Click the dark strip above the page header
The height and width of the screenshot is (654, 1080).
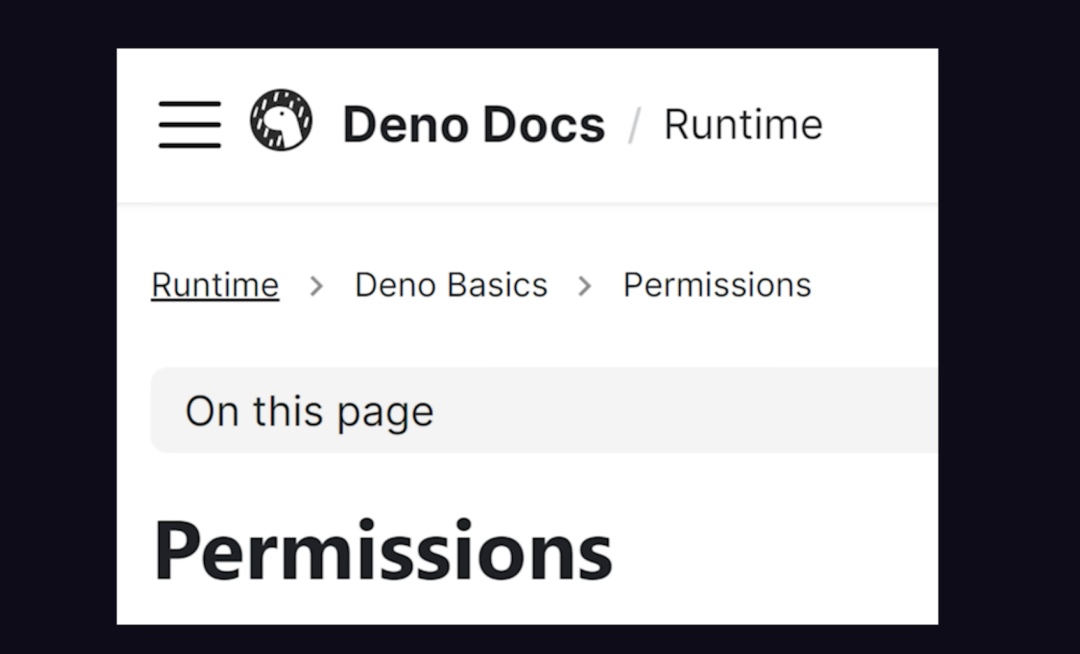coord(528,23)
